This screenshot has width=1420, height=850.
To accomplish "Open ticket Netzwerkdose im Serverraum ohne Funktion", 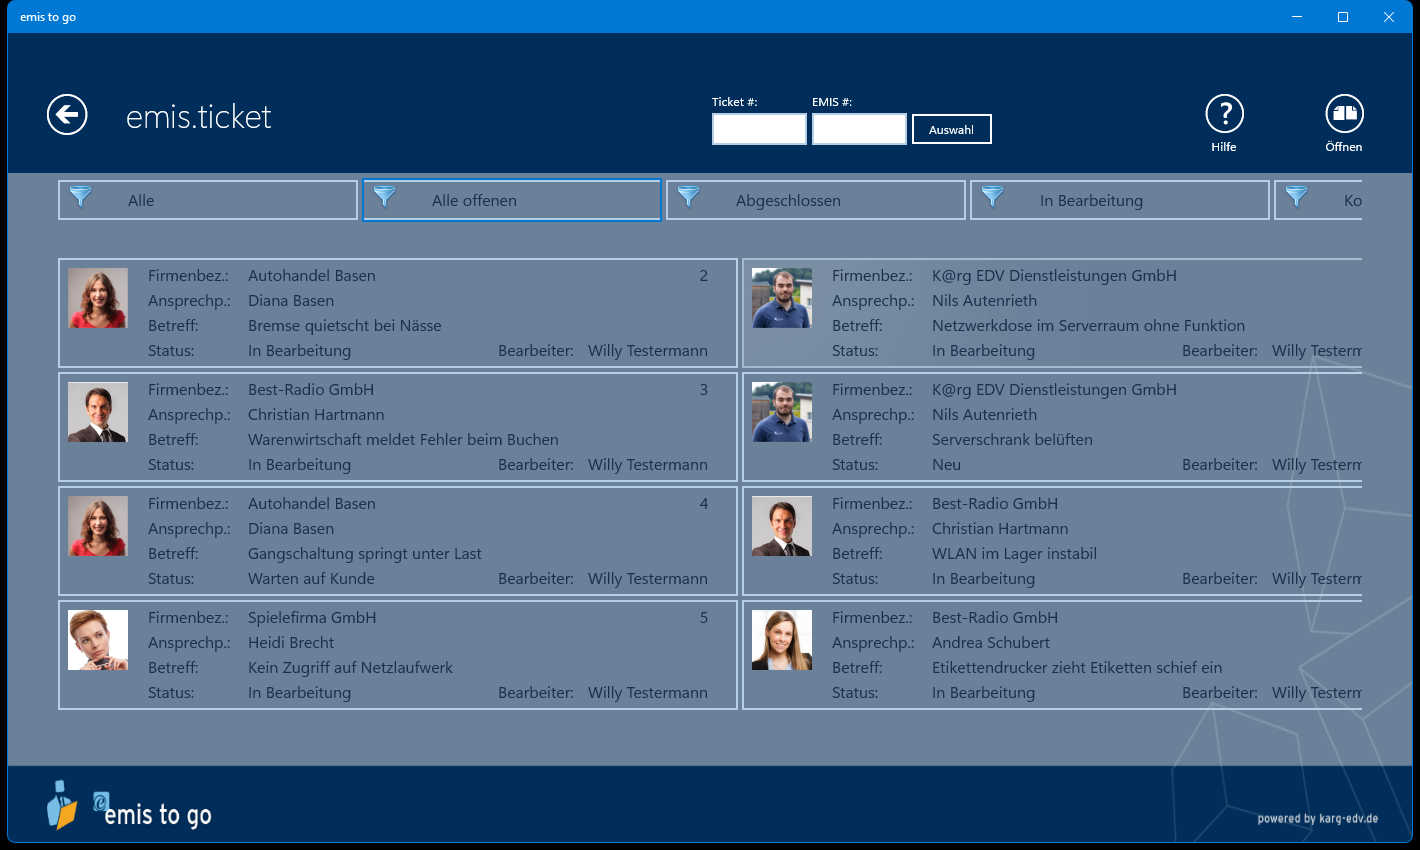I will (1052, 313).
